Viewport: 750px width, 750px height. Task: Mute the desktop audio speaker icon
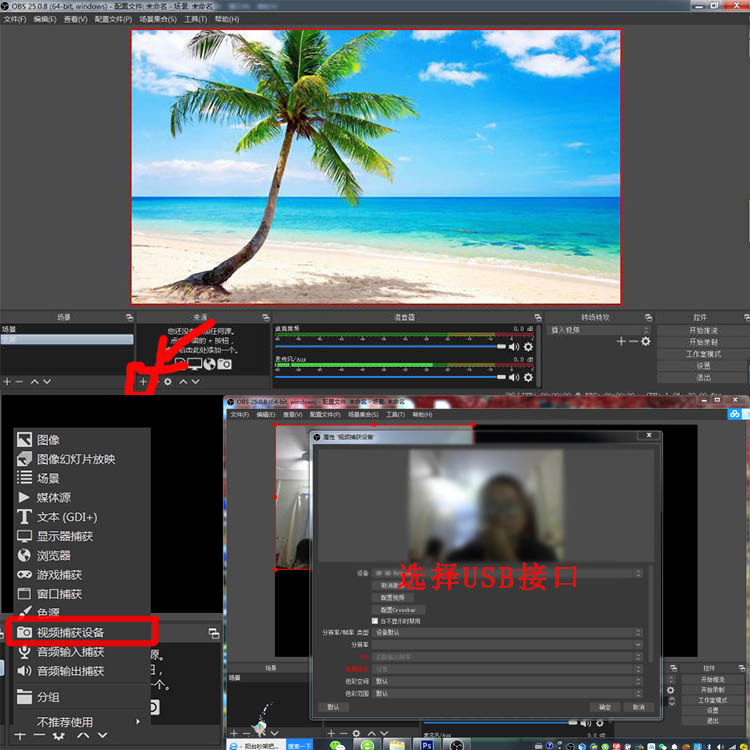click(514, 347)
